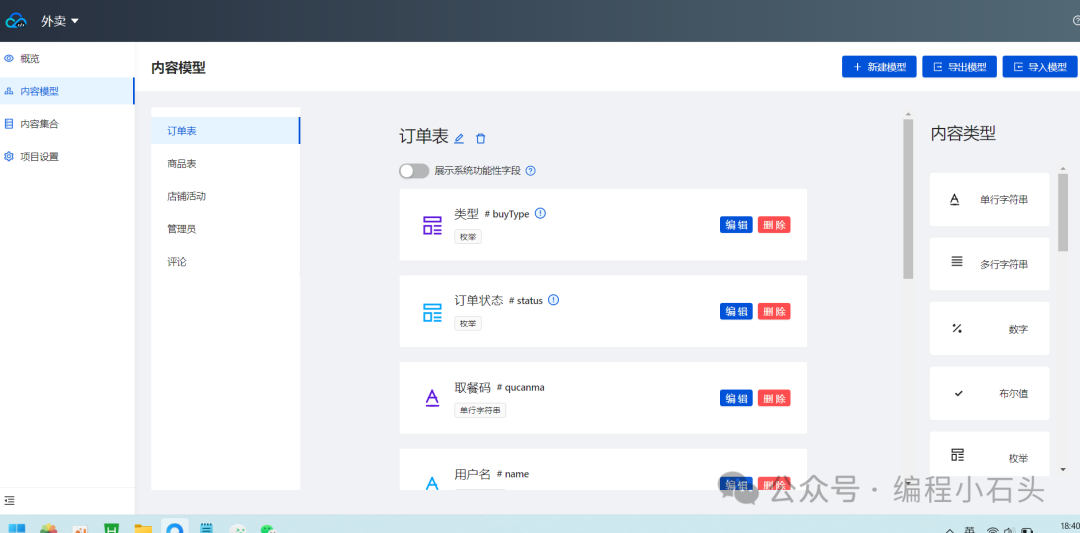Click the info icon next to buyType

click(x=541, y=213)
